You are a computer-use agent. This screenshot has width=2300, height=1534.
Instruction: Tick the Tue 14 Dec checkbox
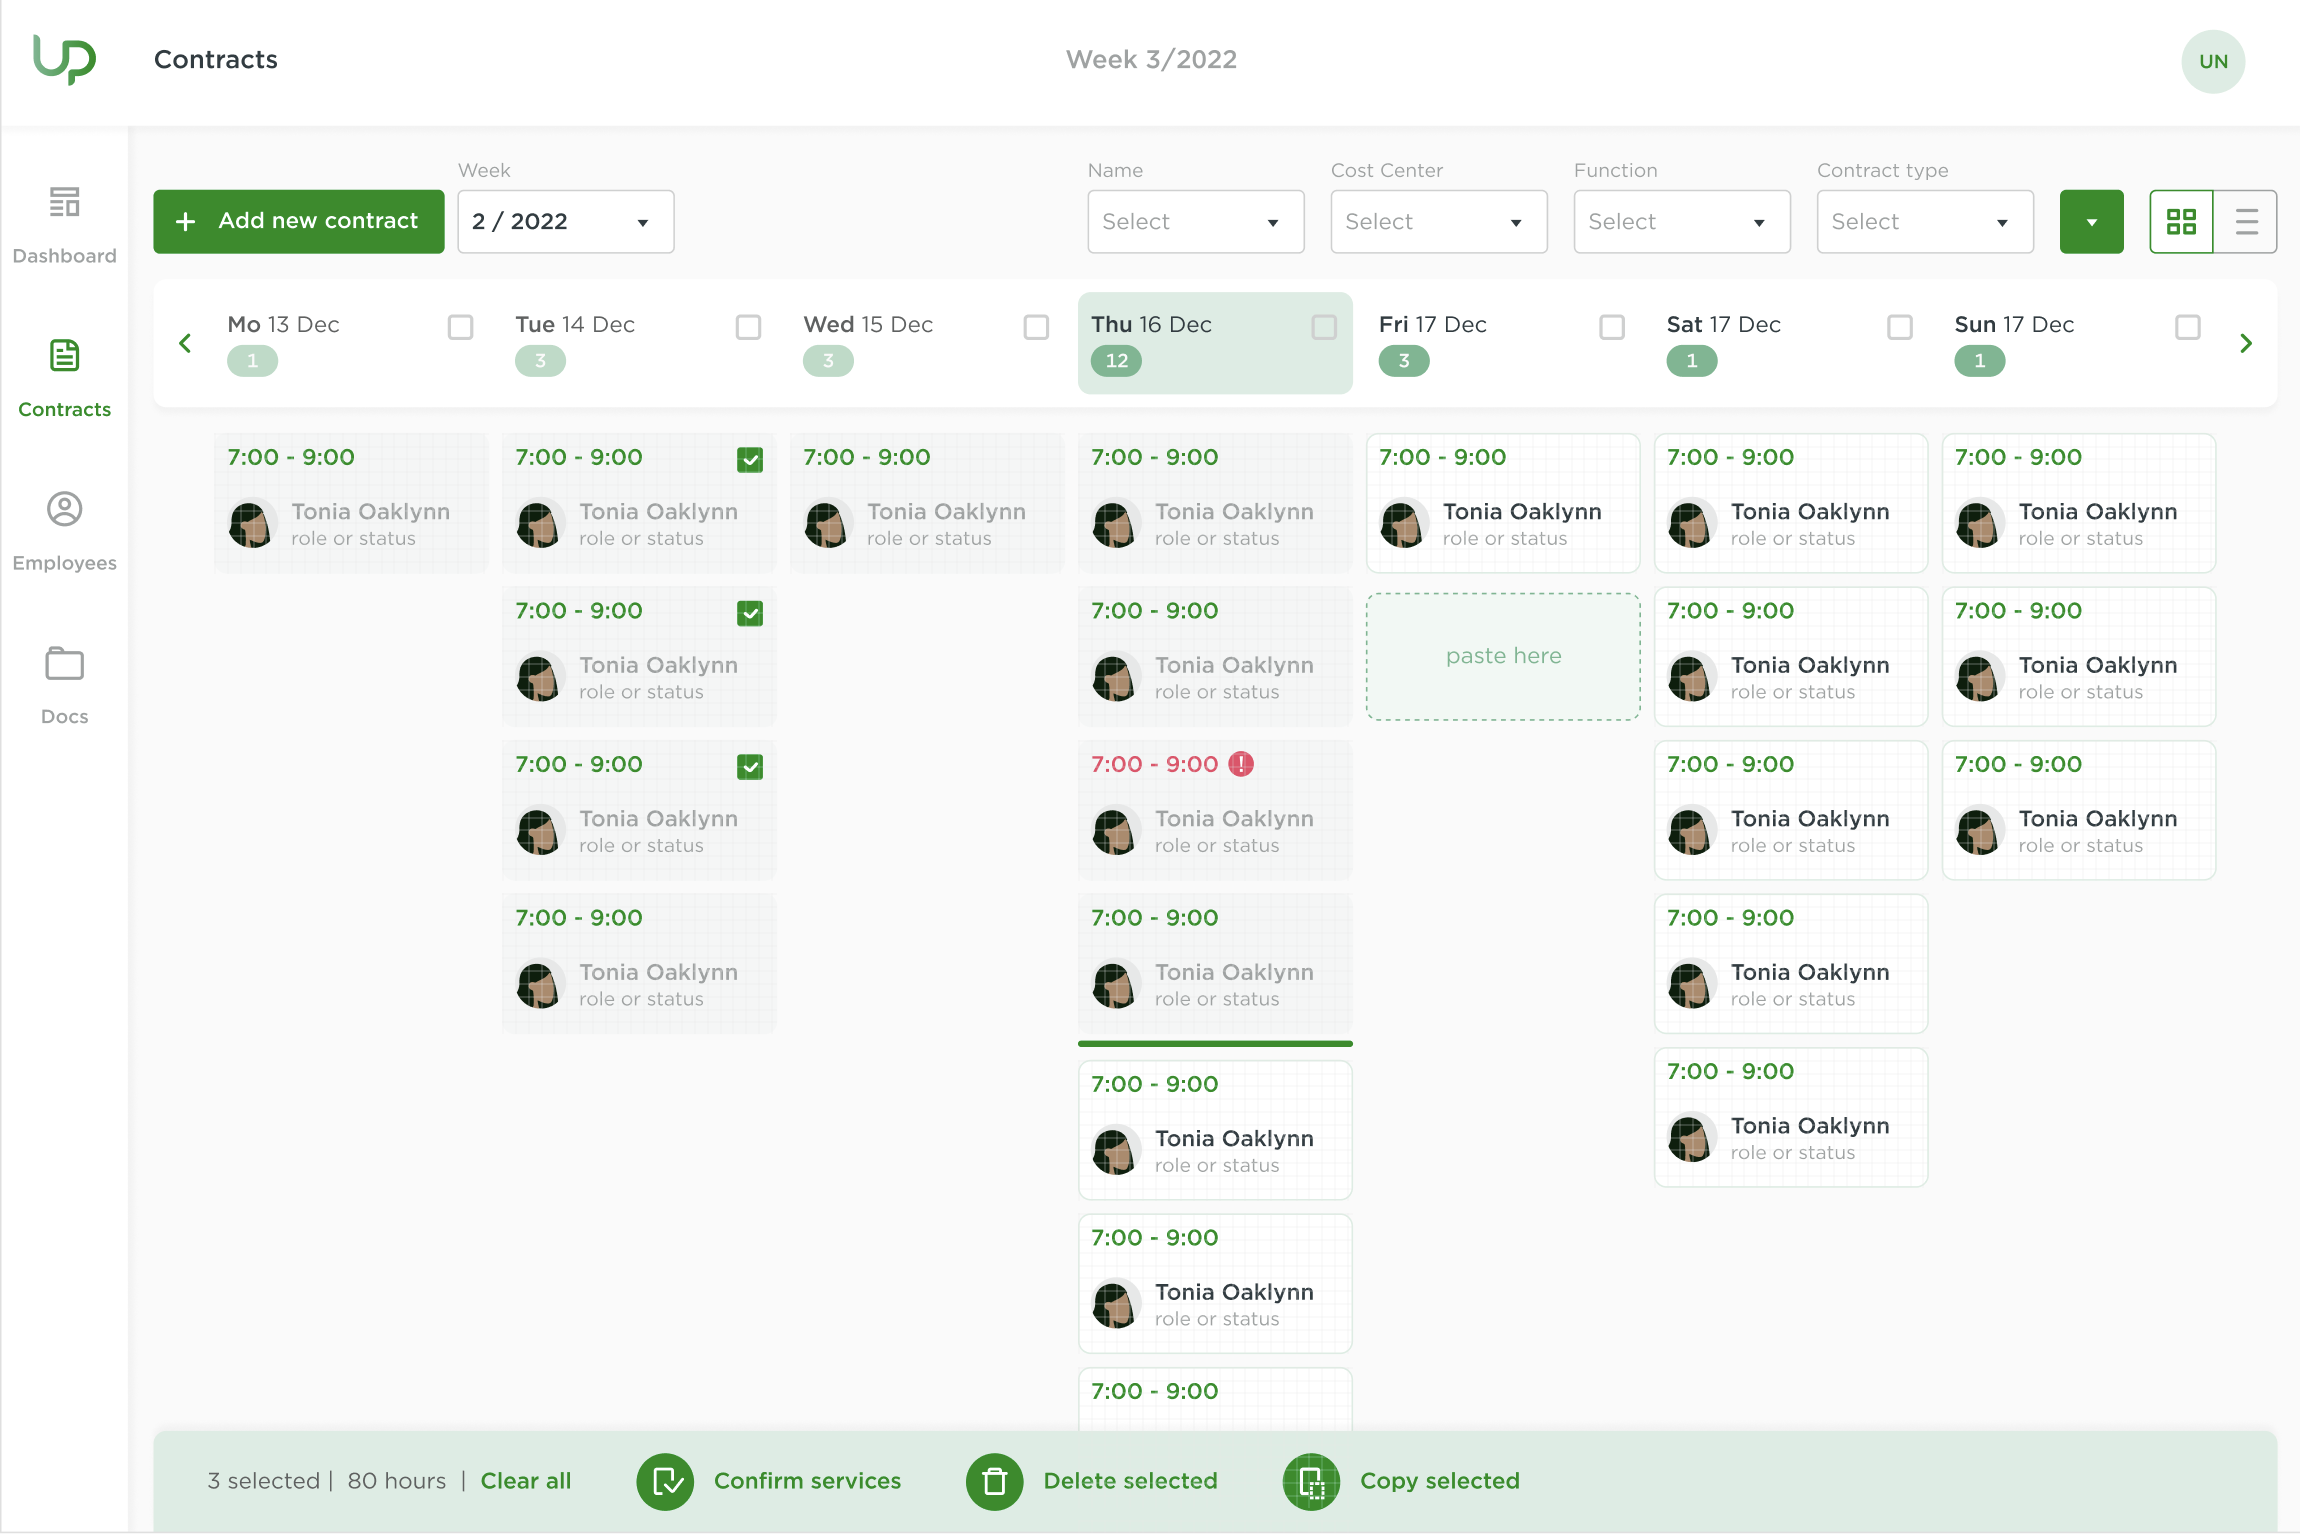(748, 327)
